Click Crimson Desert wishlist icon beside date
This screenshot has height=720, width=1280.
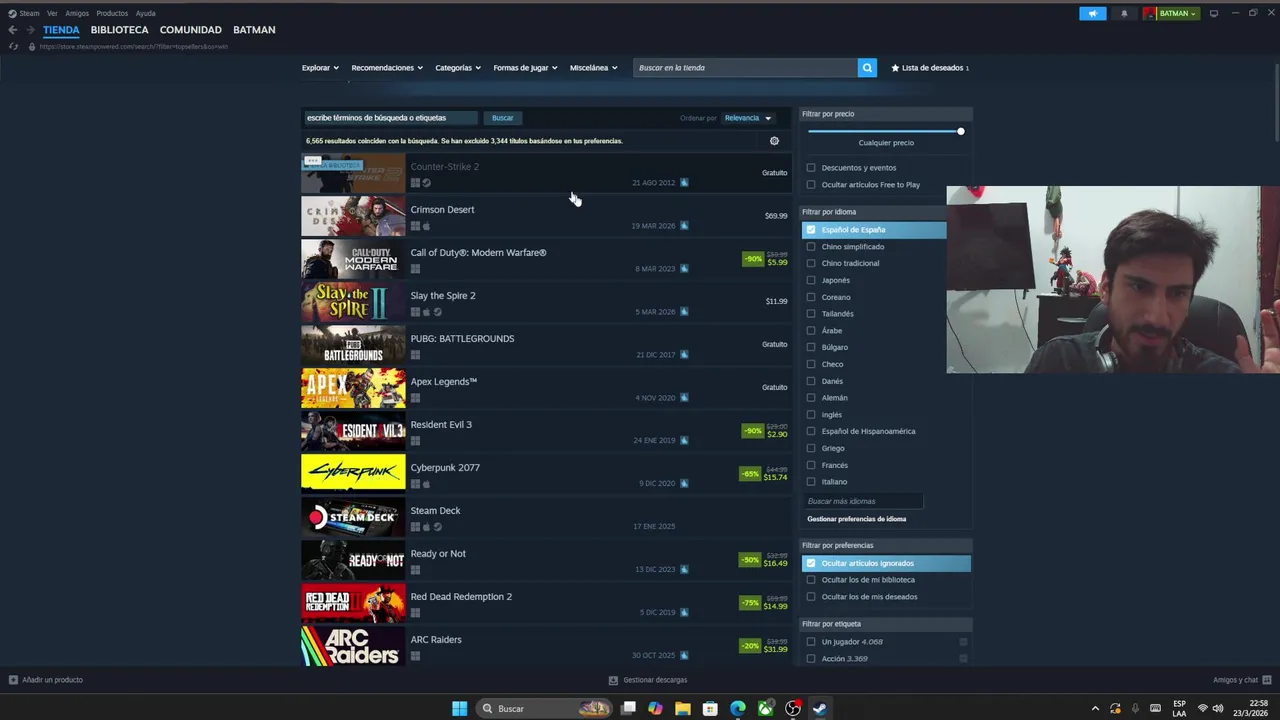[684, 226]
